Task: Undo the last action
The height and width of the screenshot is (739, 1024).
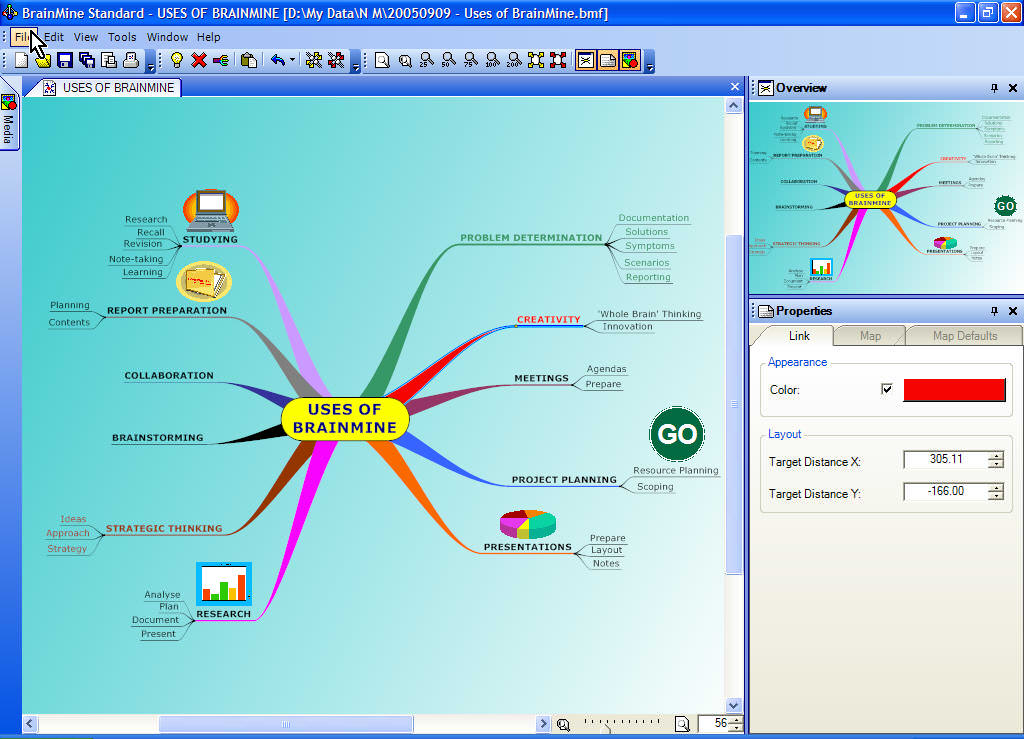Action: (278, 61)
